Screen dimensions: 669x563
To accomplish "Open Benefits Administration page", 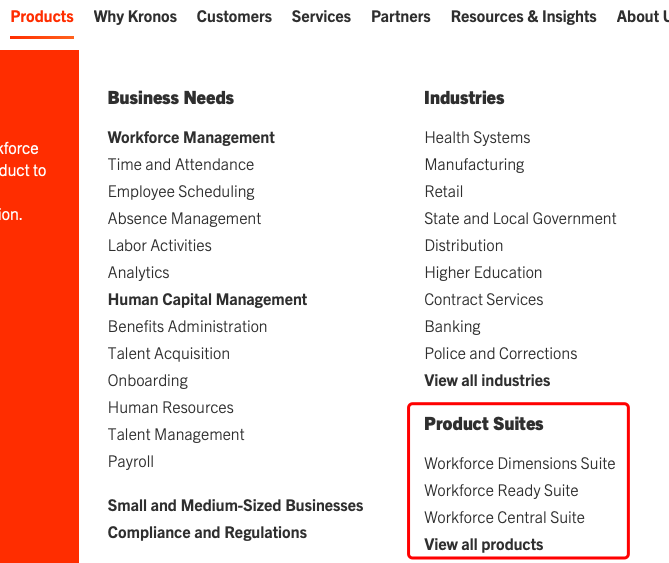I will (187, 327).
